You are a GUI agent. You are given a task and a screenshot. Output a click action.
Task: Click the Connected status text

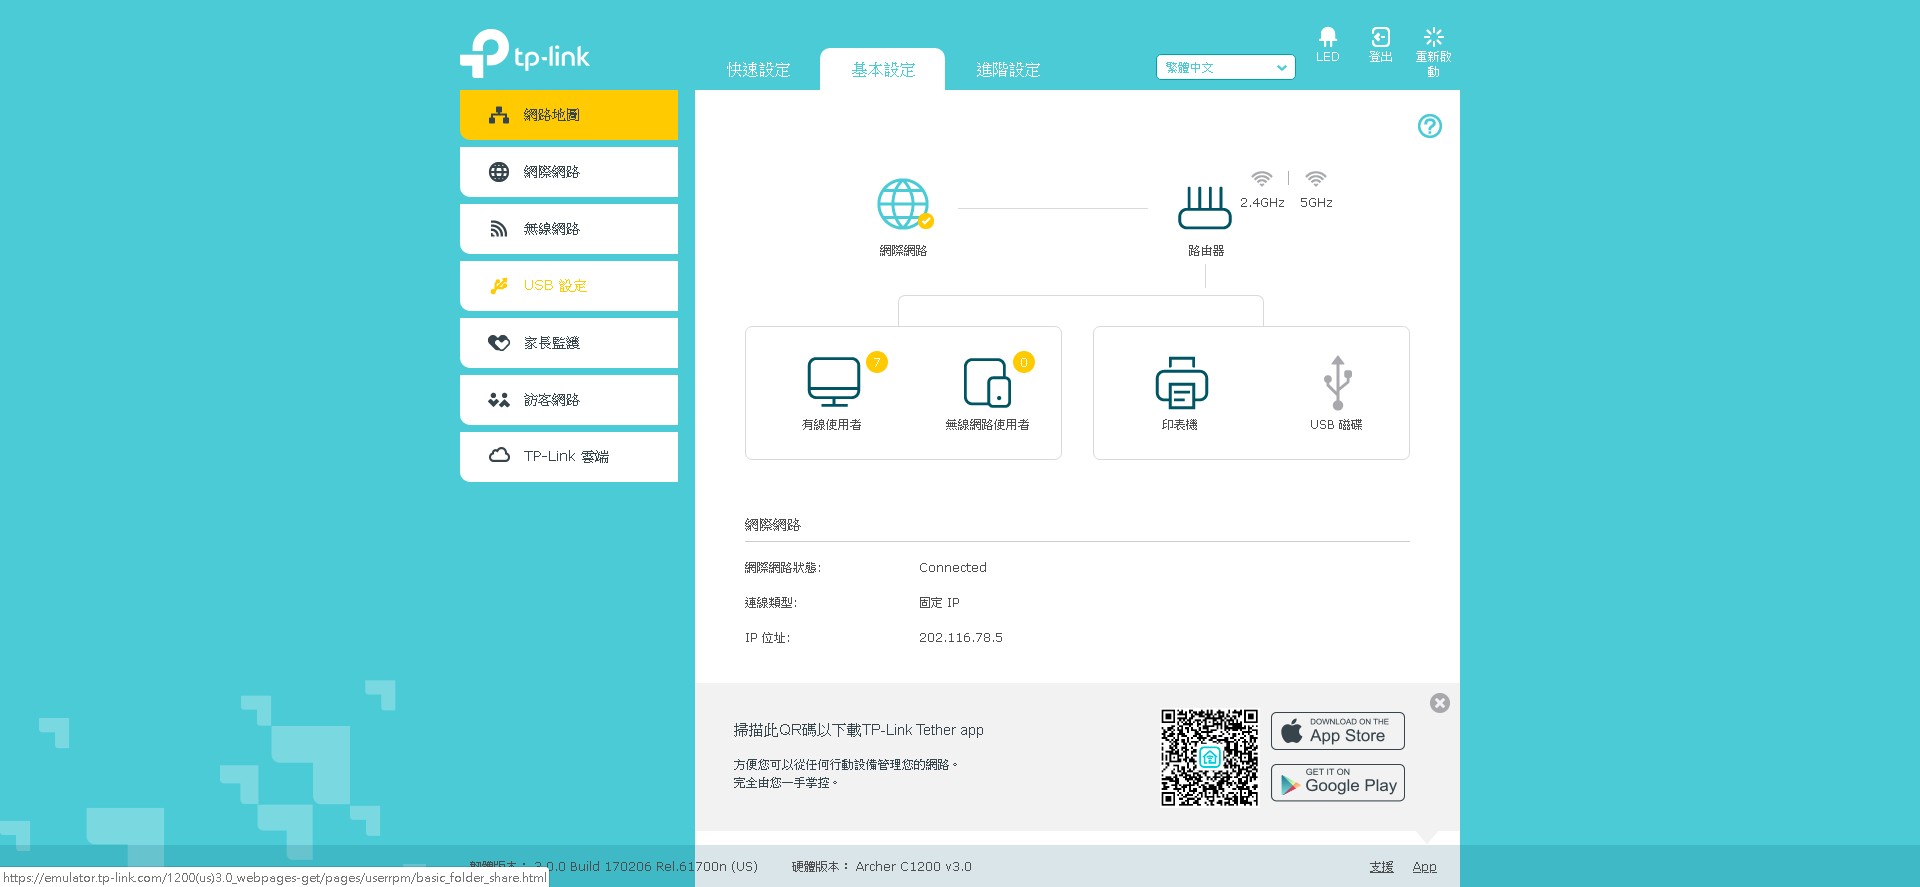953,568
